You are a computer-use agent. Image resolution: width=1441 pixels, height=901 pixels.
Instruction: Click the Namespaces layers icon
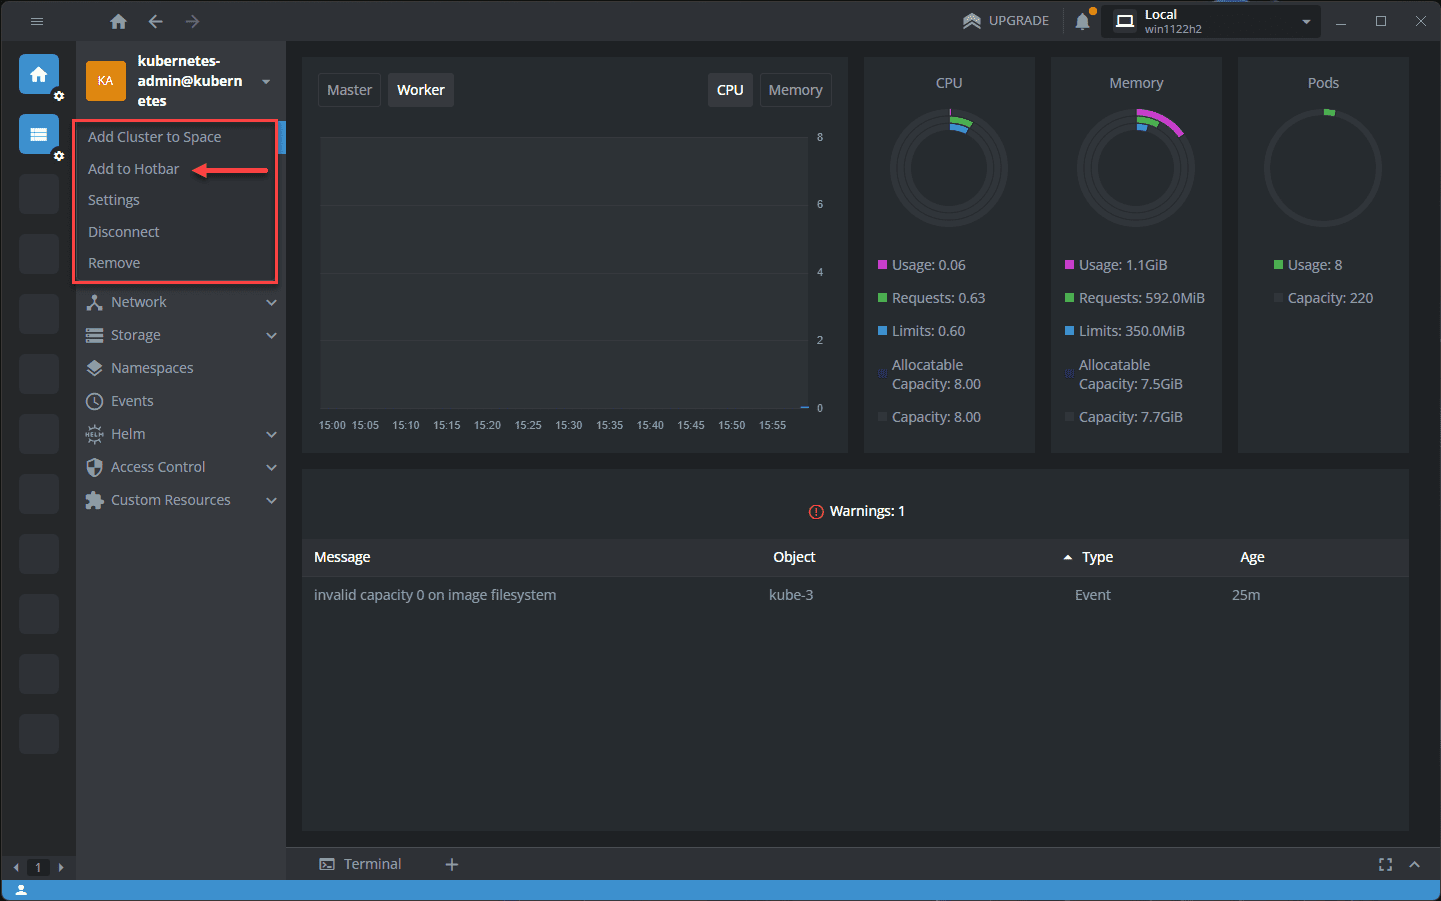click(x=95, y=368)
